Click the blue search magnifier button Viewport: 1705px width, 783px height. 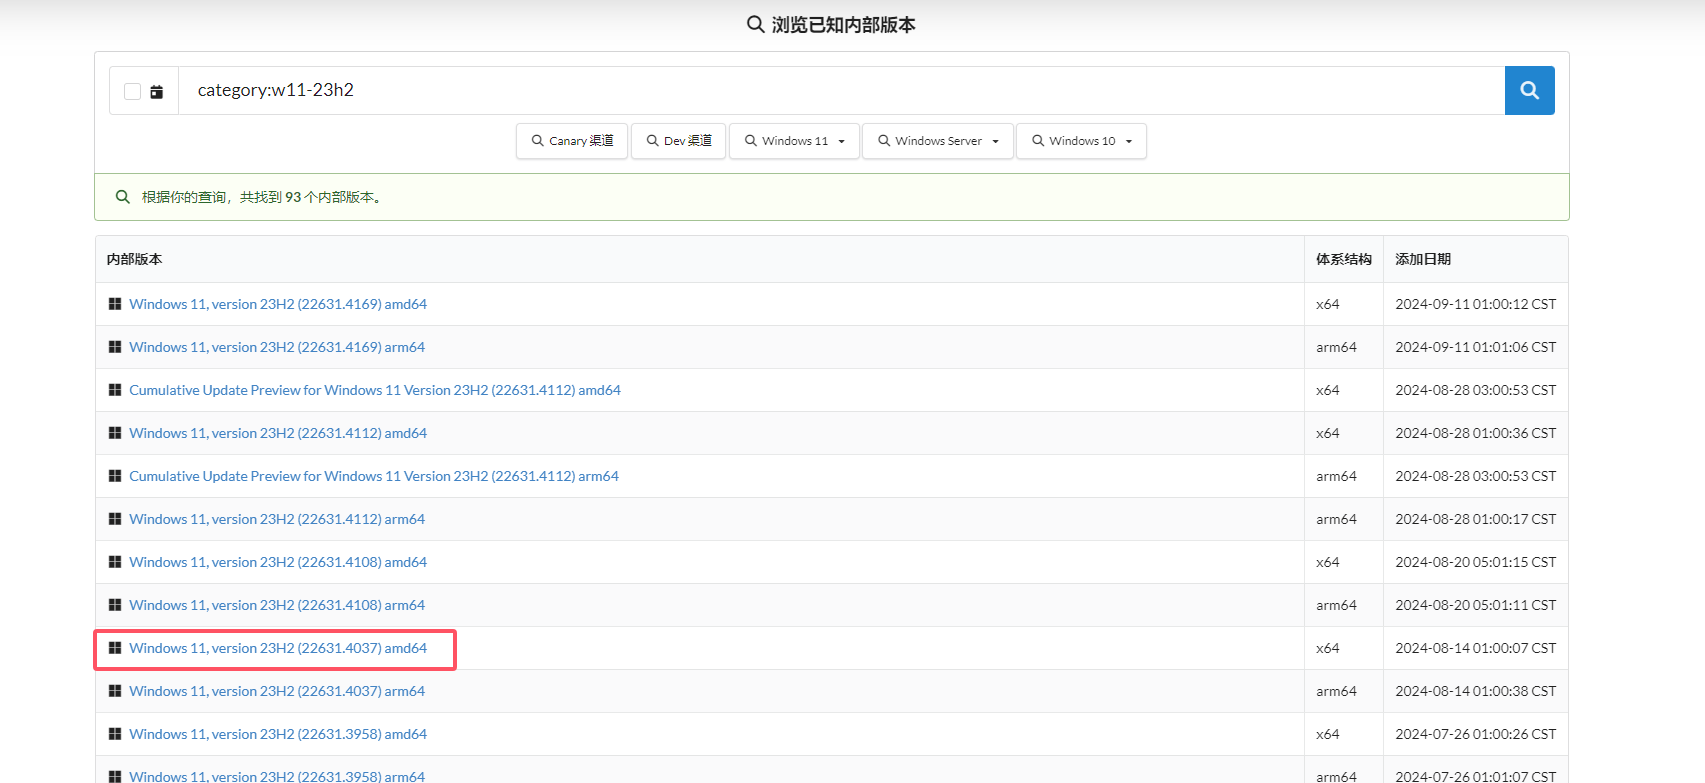[x=1529, y=90]
